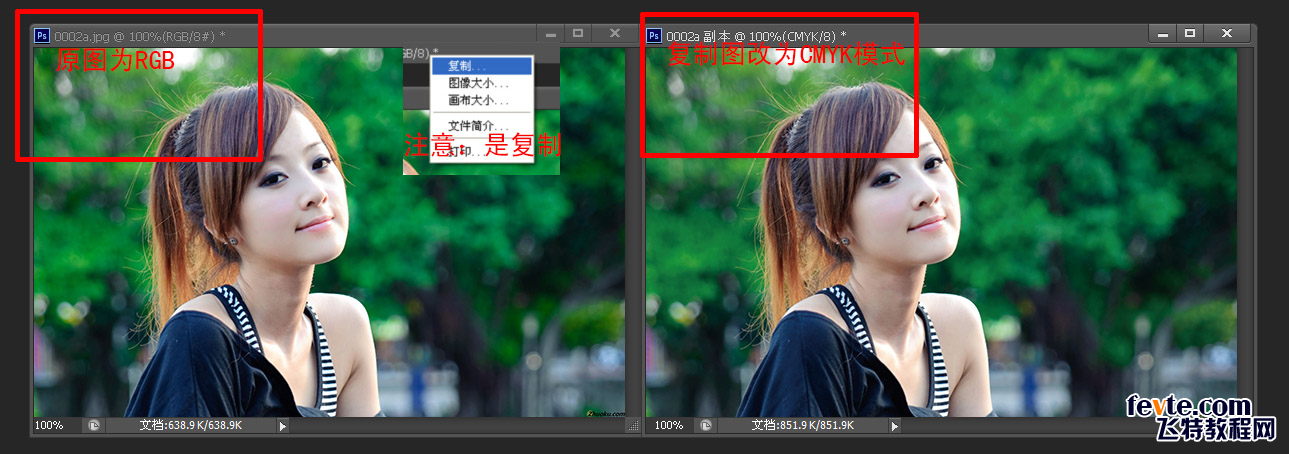Viewport: 1289px width, 454px height.
Task: Expand status arrow beside 文档:851.9K/851.9K
Action: [x=895, y=425]
